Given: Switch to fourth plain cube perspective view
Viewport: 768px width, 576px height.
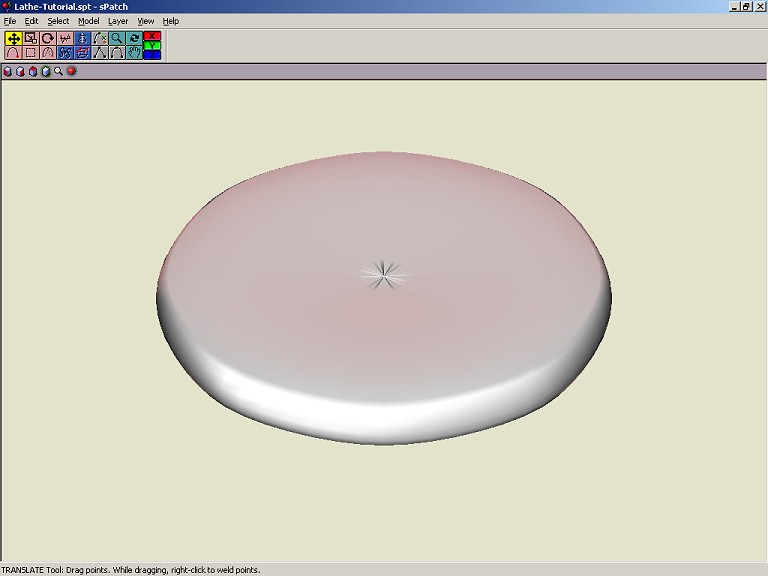Looking at the screenshot, I should (x=46, y=72).
